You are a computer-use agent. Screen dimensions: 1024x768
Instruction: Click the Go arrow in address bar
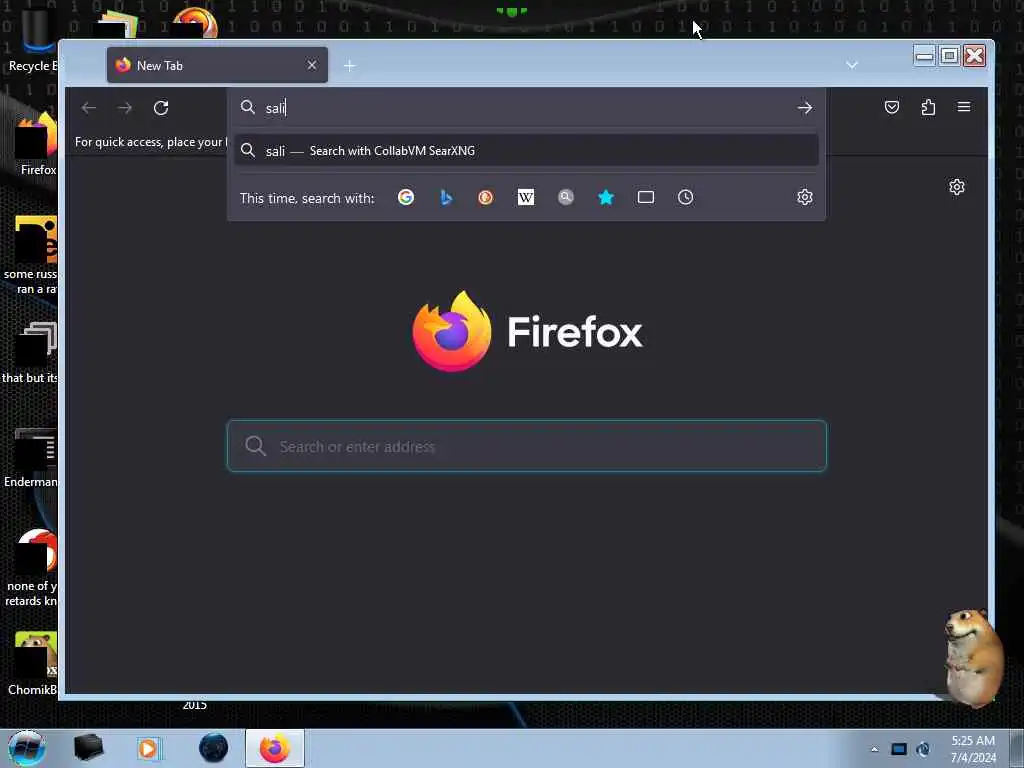coord(805,108)
